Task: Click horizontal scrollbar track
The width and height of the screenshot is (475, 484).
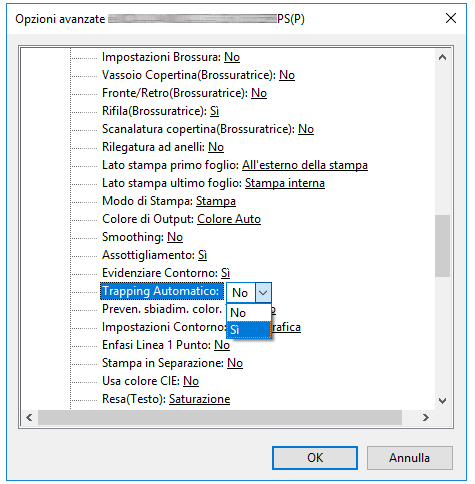Action: tap(220, 417)
